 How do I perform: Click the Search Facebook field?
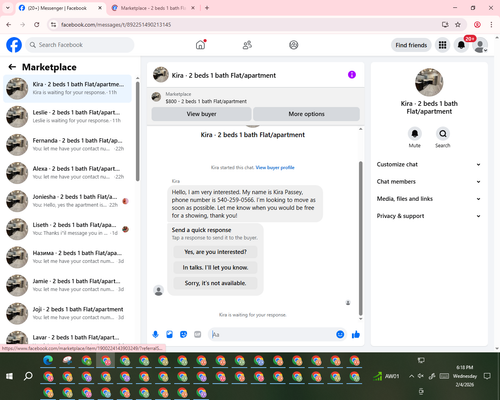click(80, 45)
